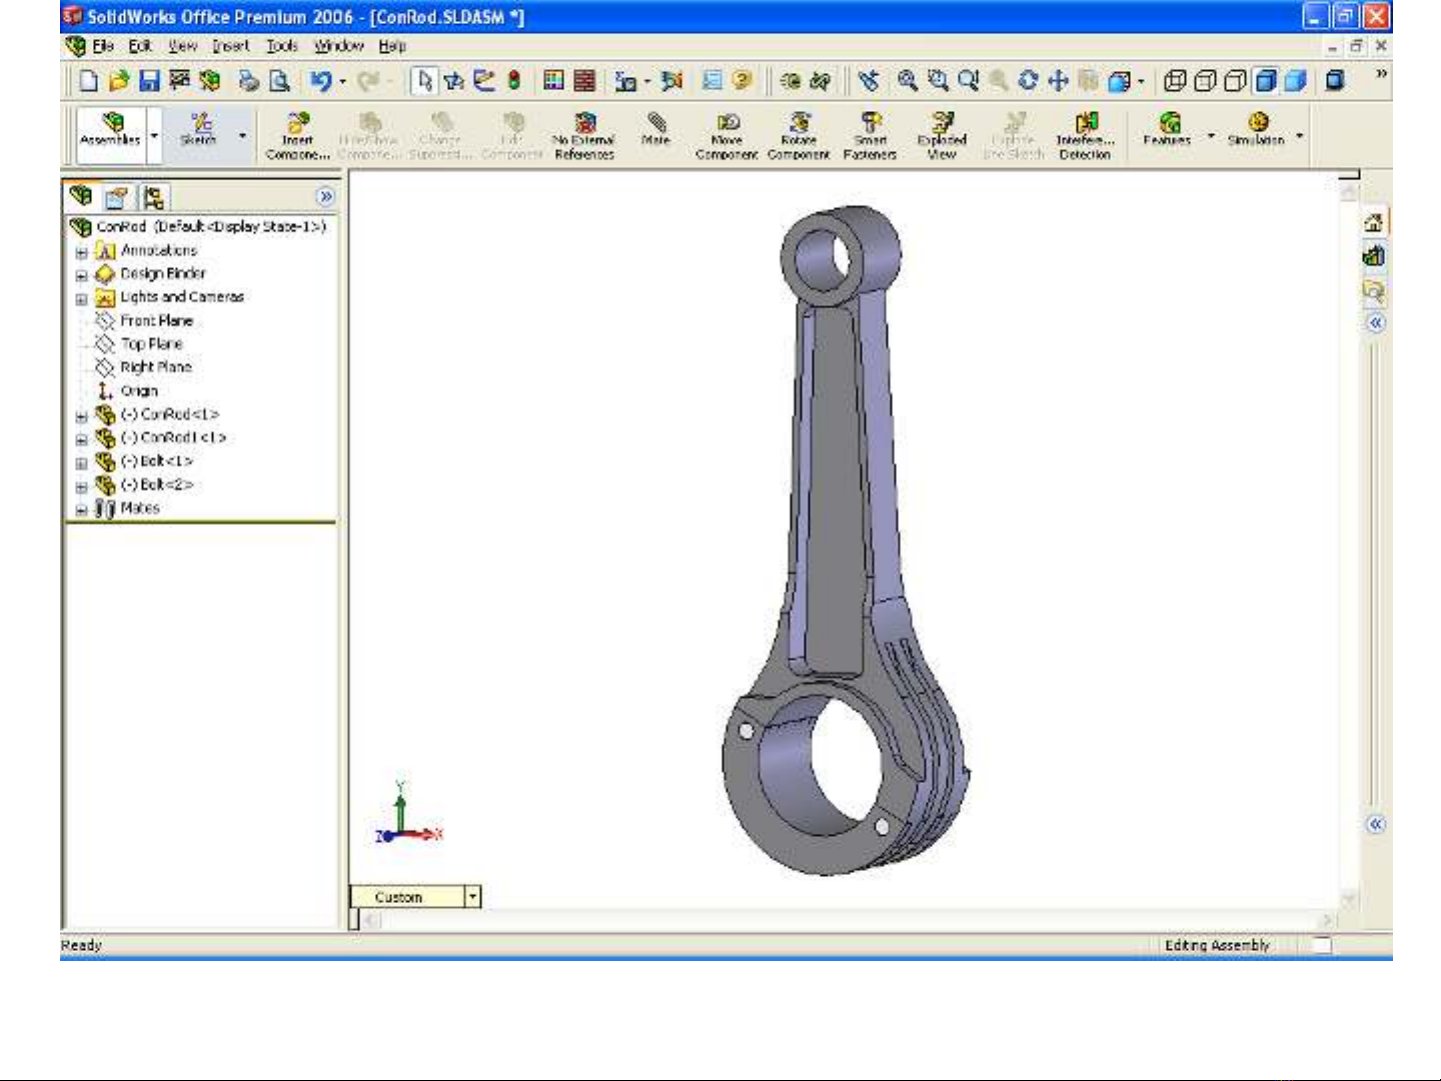Expand the Bolt<2> component node
Image resolution: width=1441 pixels, height=1081 pixels.
pyautogui.click(x=82, y=486)
